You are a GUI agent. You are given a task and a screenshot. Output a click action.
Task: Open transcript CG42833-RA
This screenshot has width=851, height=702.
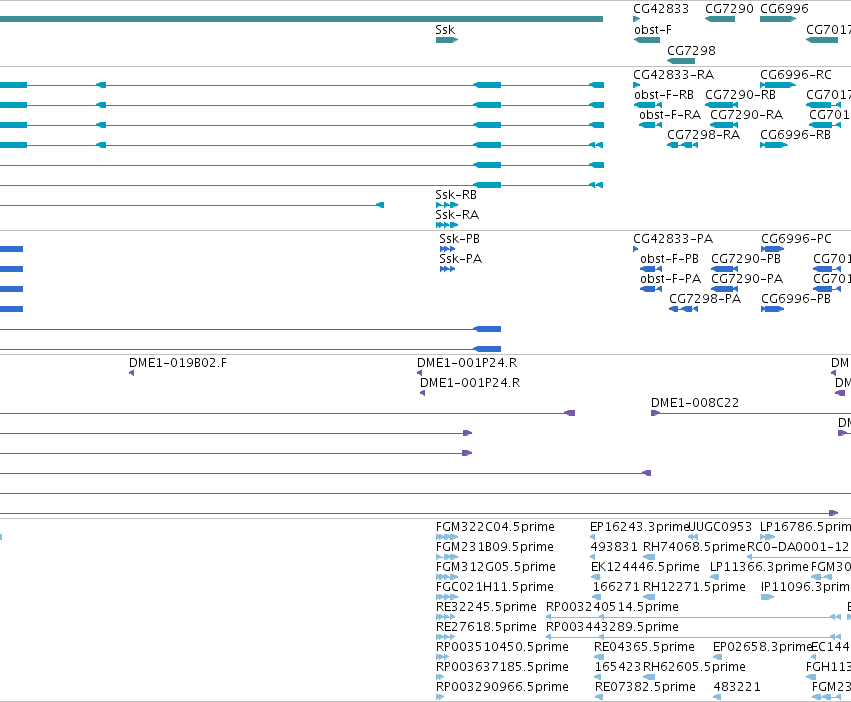click(674, 75)
